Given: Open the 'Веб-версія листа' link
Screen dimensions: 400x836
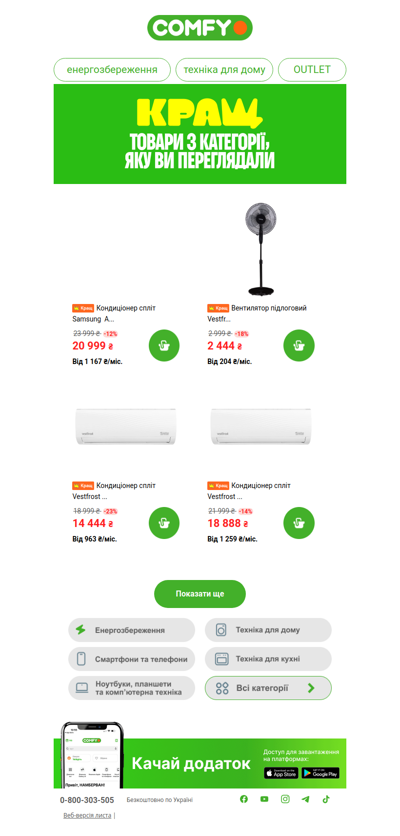Looking at the screenshot, I should point(87,815).
